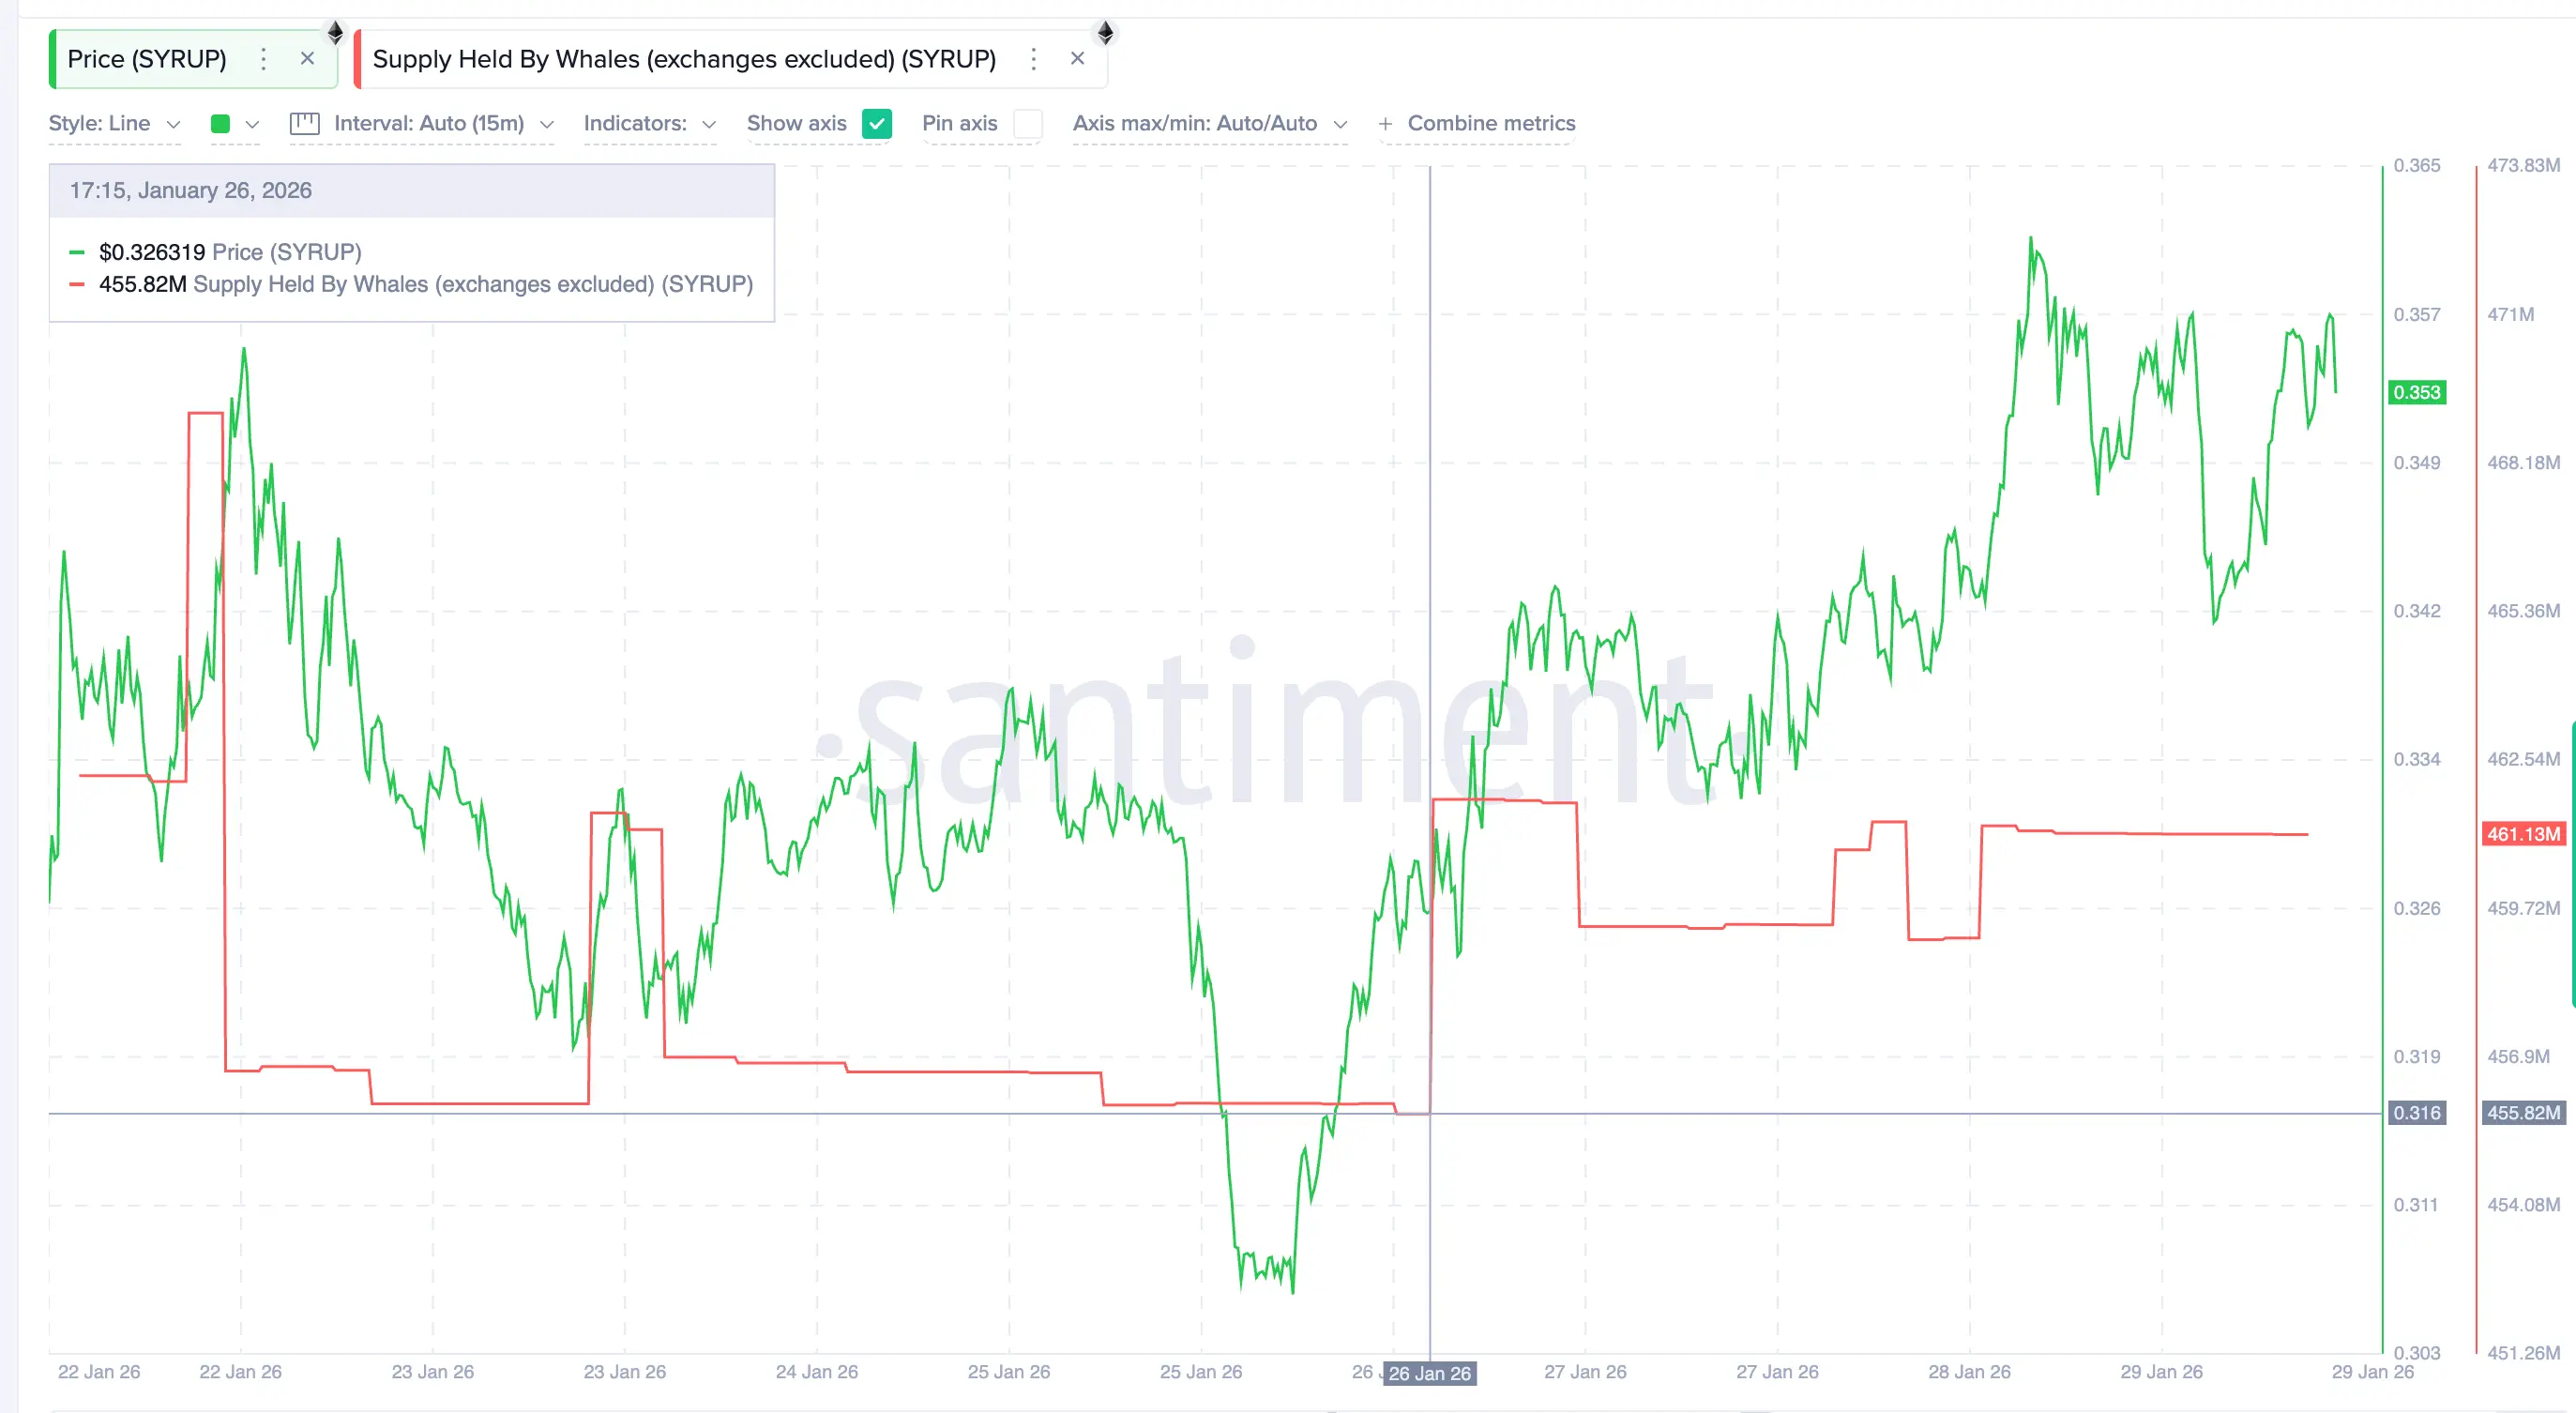
Task: Click Ethereum icon above Supply Held By Whales tab
Action: pos(1105,32)
